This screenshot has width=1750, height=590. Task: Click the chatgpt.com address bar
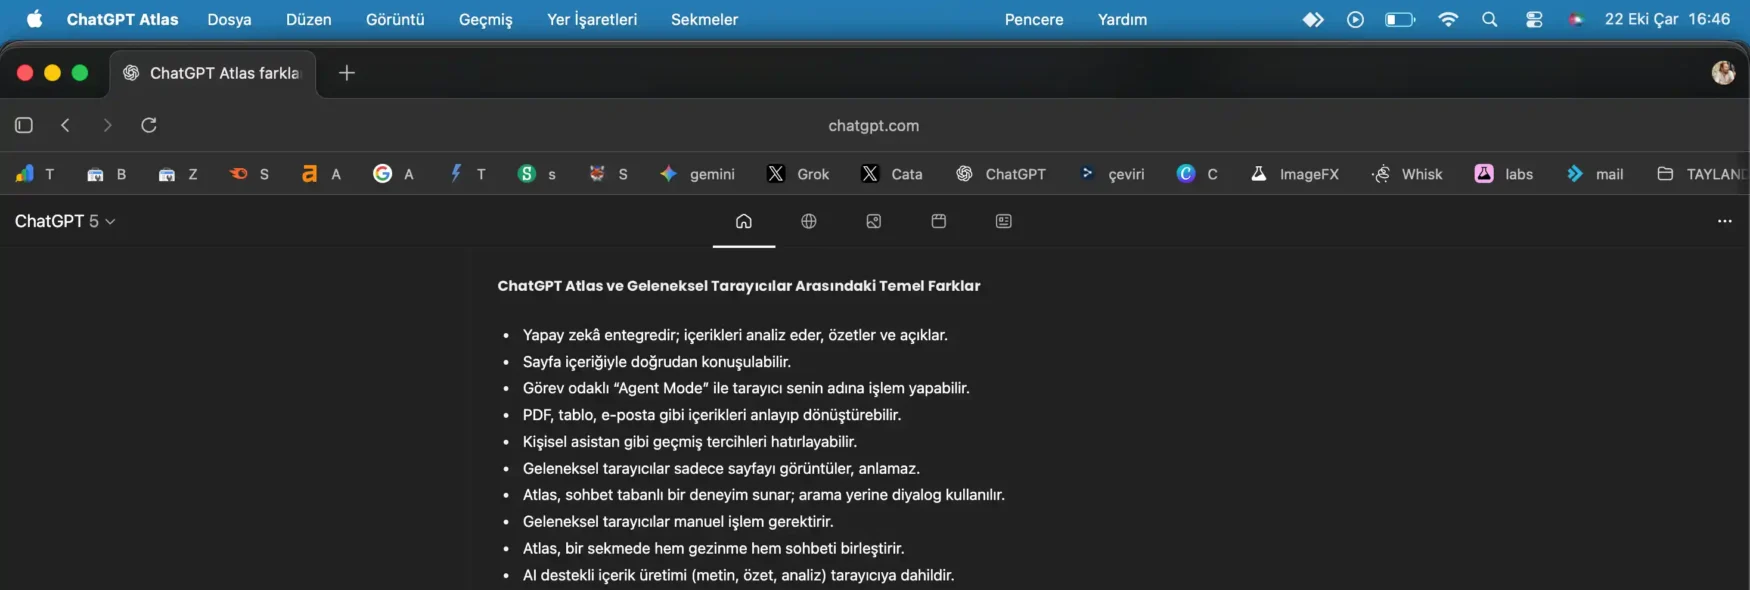click(x=874, y=126)
